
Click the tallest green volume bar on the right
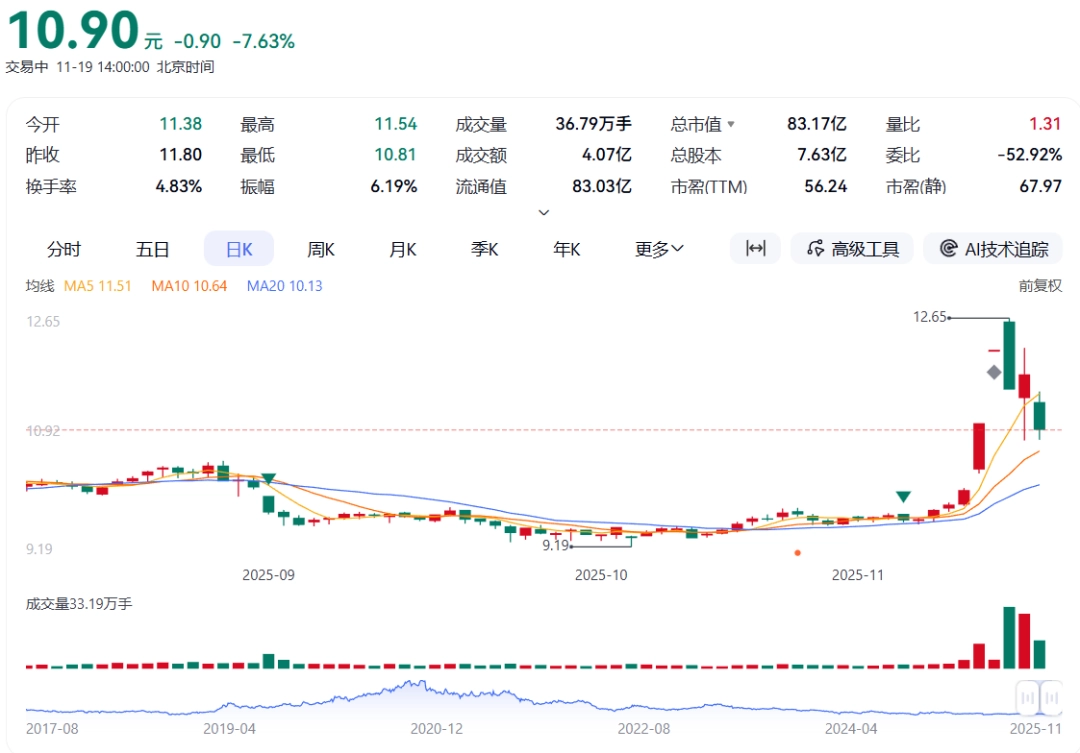tap(1007, 635)
